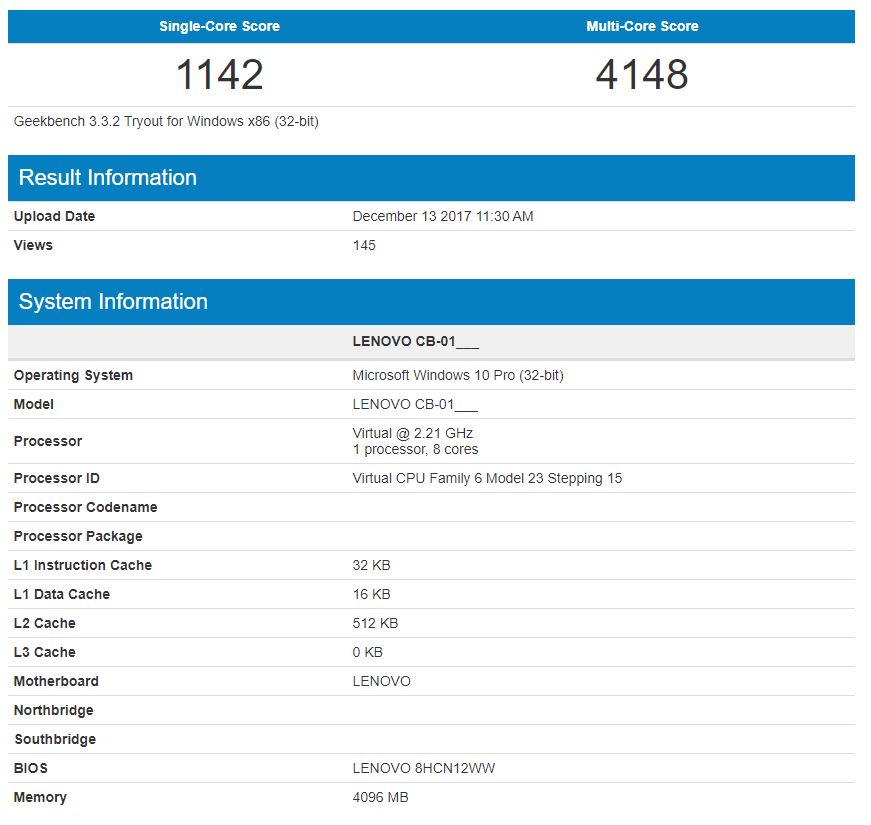Click the Processor Package label
871x825 pixels.
point(78,536)
